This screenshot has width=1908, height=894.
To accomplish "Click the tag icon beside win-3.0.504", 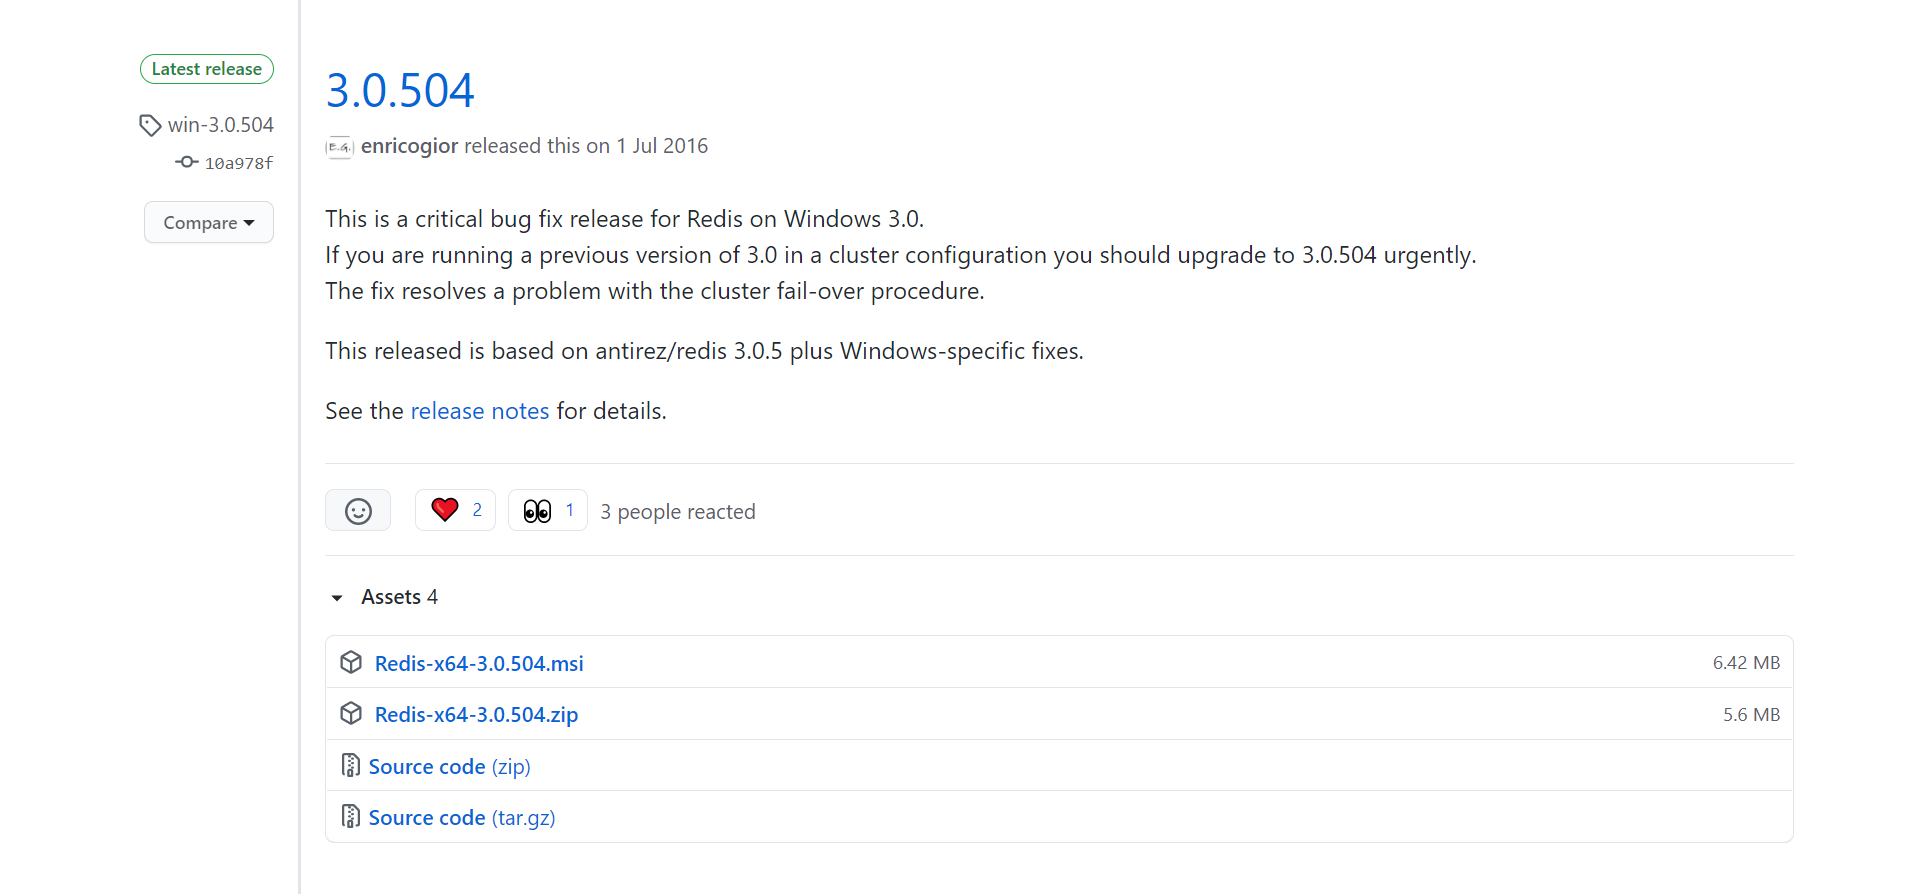I will coord(150,125).
